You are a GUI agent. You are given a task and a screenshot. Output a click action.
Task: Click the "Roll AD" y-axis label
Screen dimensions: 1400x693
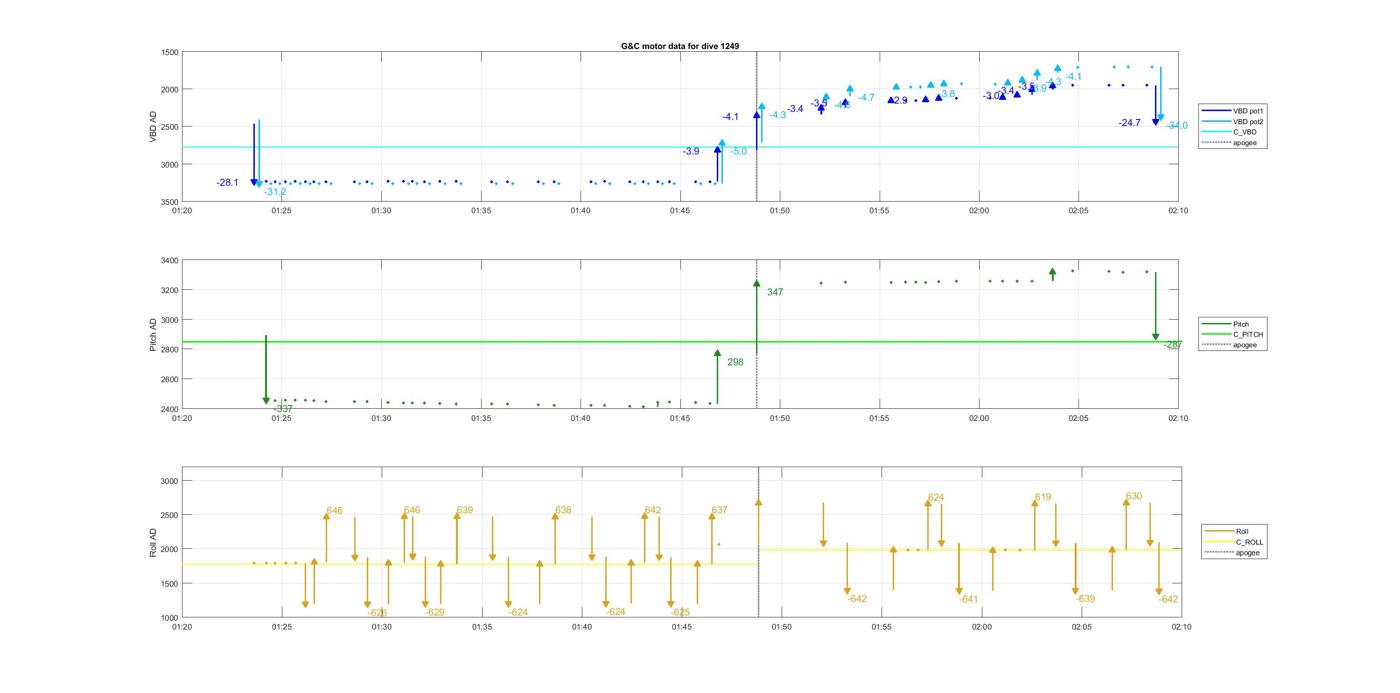pyautogui.click(x=153, y=542)
